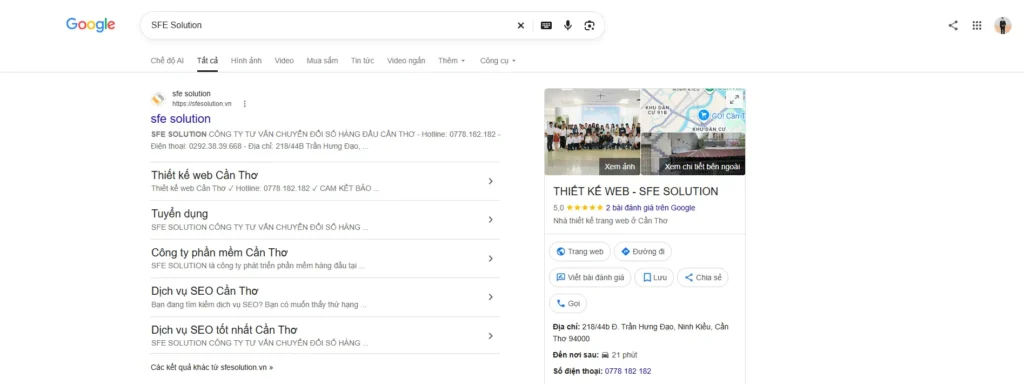This screenshot has height=384, width=1024.
Task: Open the on-screen keyboard icon
Action: (546, 25)
